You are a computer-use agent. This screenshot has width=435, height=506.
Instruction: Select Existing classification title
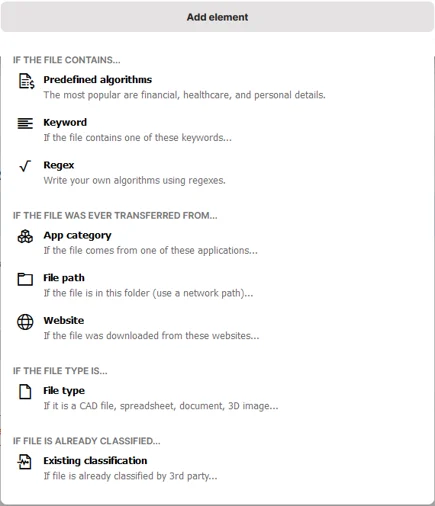coord(95,461)
